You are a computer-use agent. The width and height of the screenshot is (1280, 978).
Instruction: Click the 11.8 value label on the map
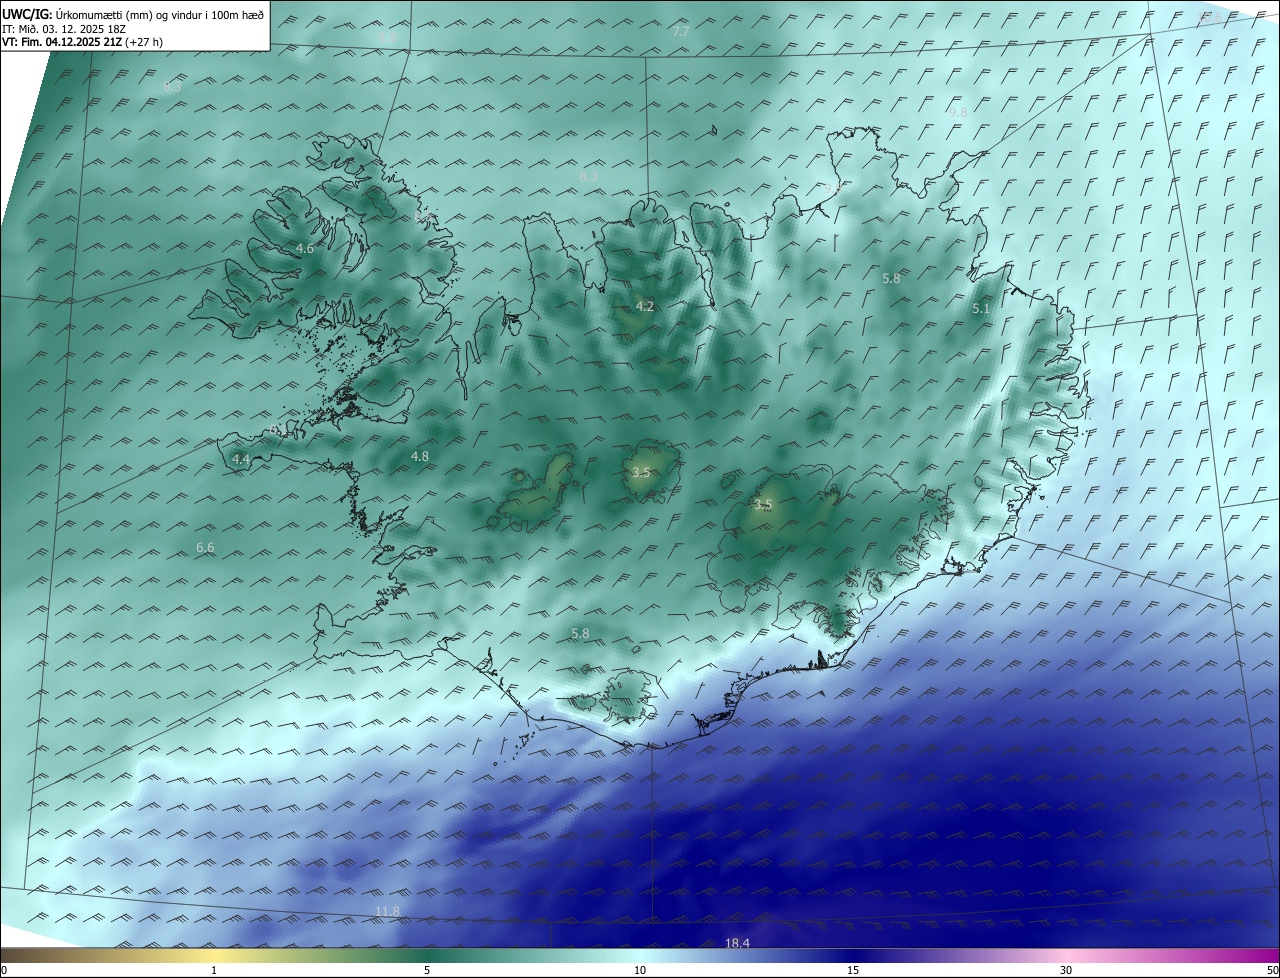click(387, 911)
